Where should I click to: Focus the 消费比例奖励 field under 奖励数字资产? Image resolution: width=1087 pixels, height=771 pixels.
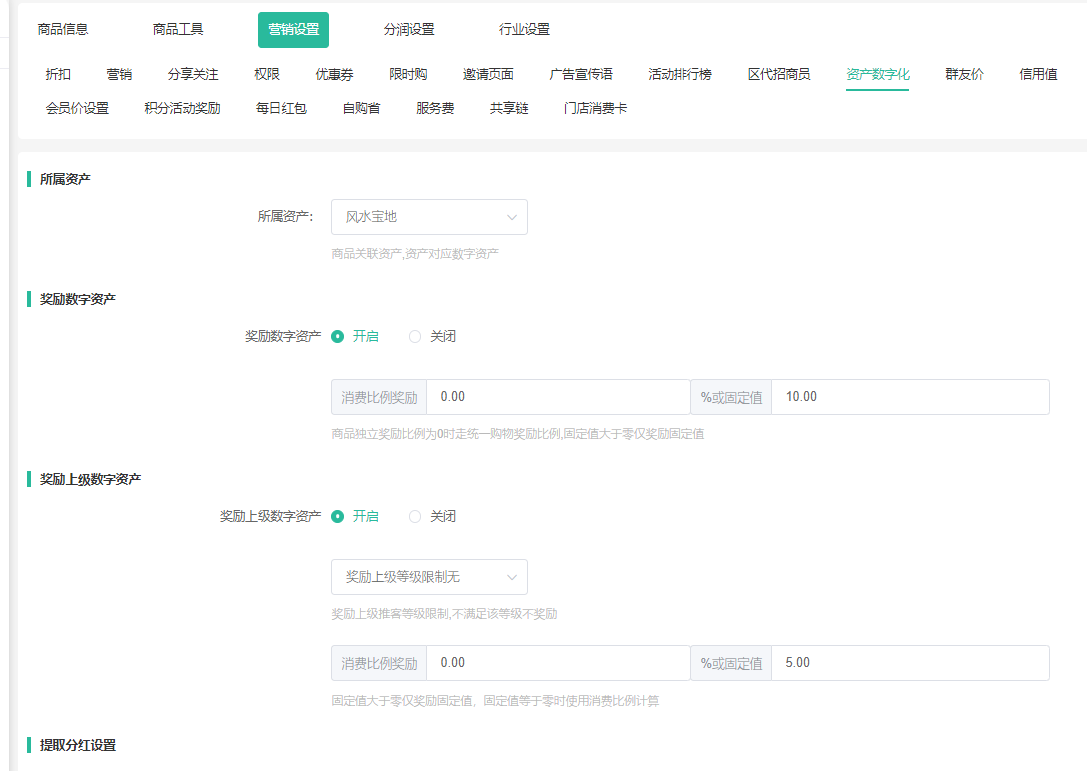557,397
